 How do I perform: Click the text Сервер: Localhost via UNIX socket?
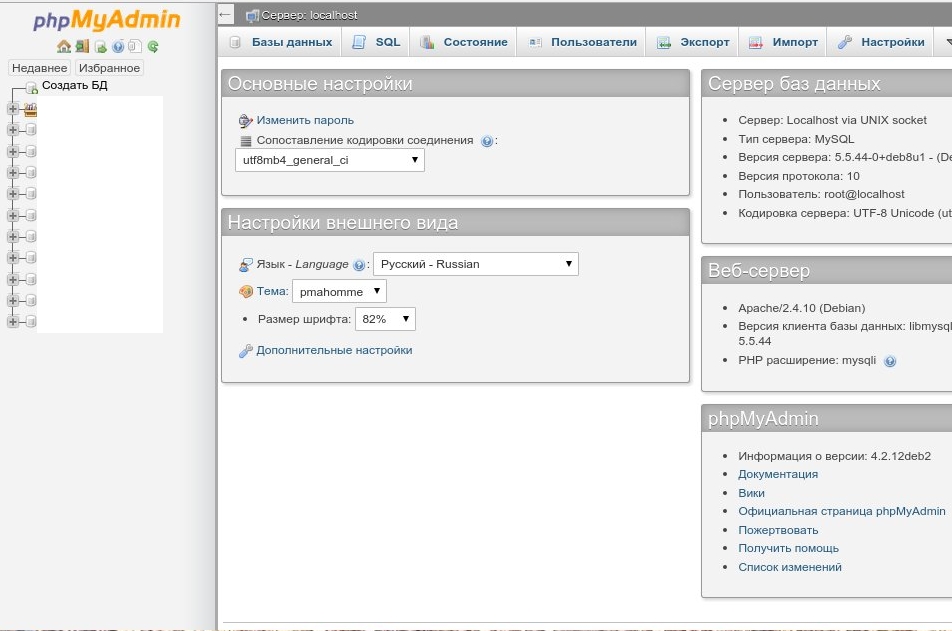(832, 120)
